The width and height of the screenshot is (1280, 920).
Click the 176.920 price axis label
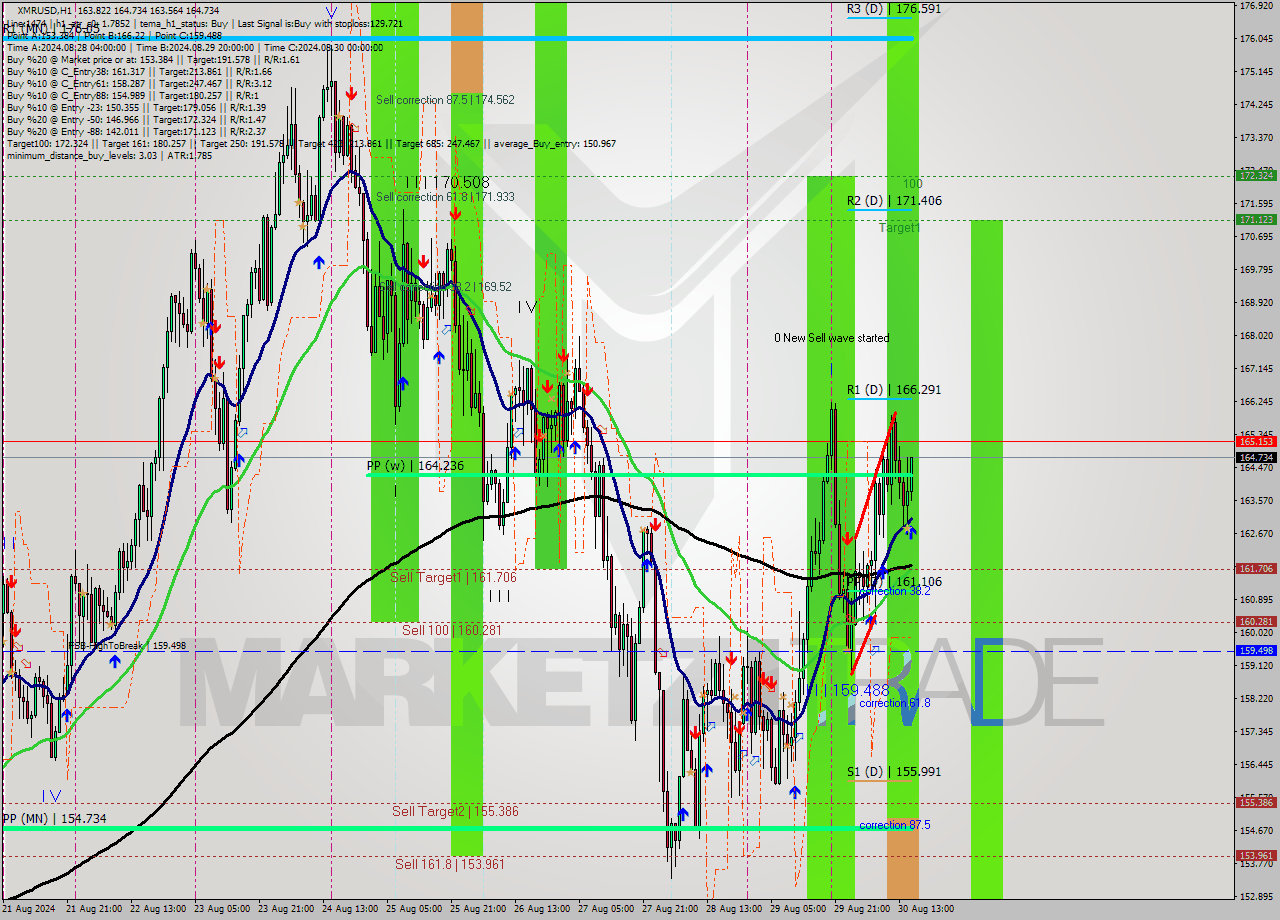[x=1255, y=6]
